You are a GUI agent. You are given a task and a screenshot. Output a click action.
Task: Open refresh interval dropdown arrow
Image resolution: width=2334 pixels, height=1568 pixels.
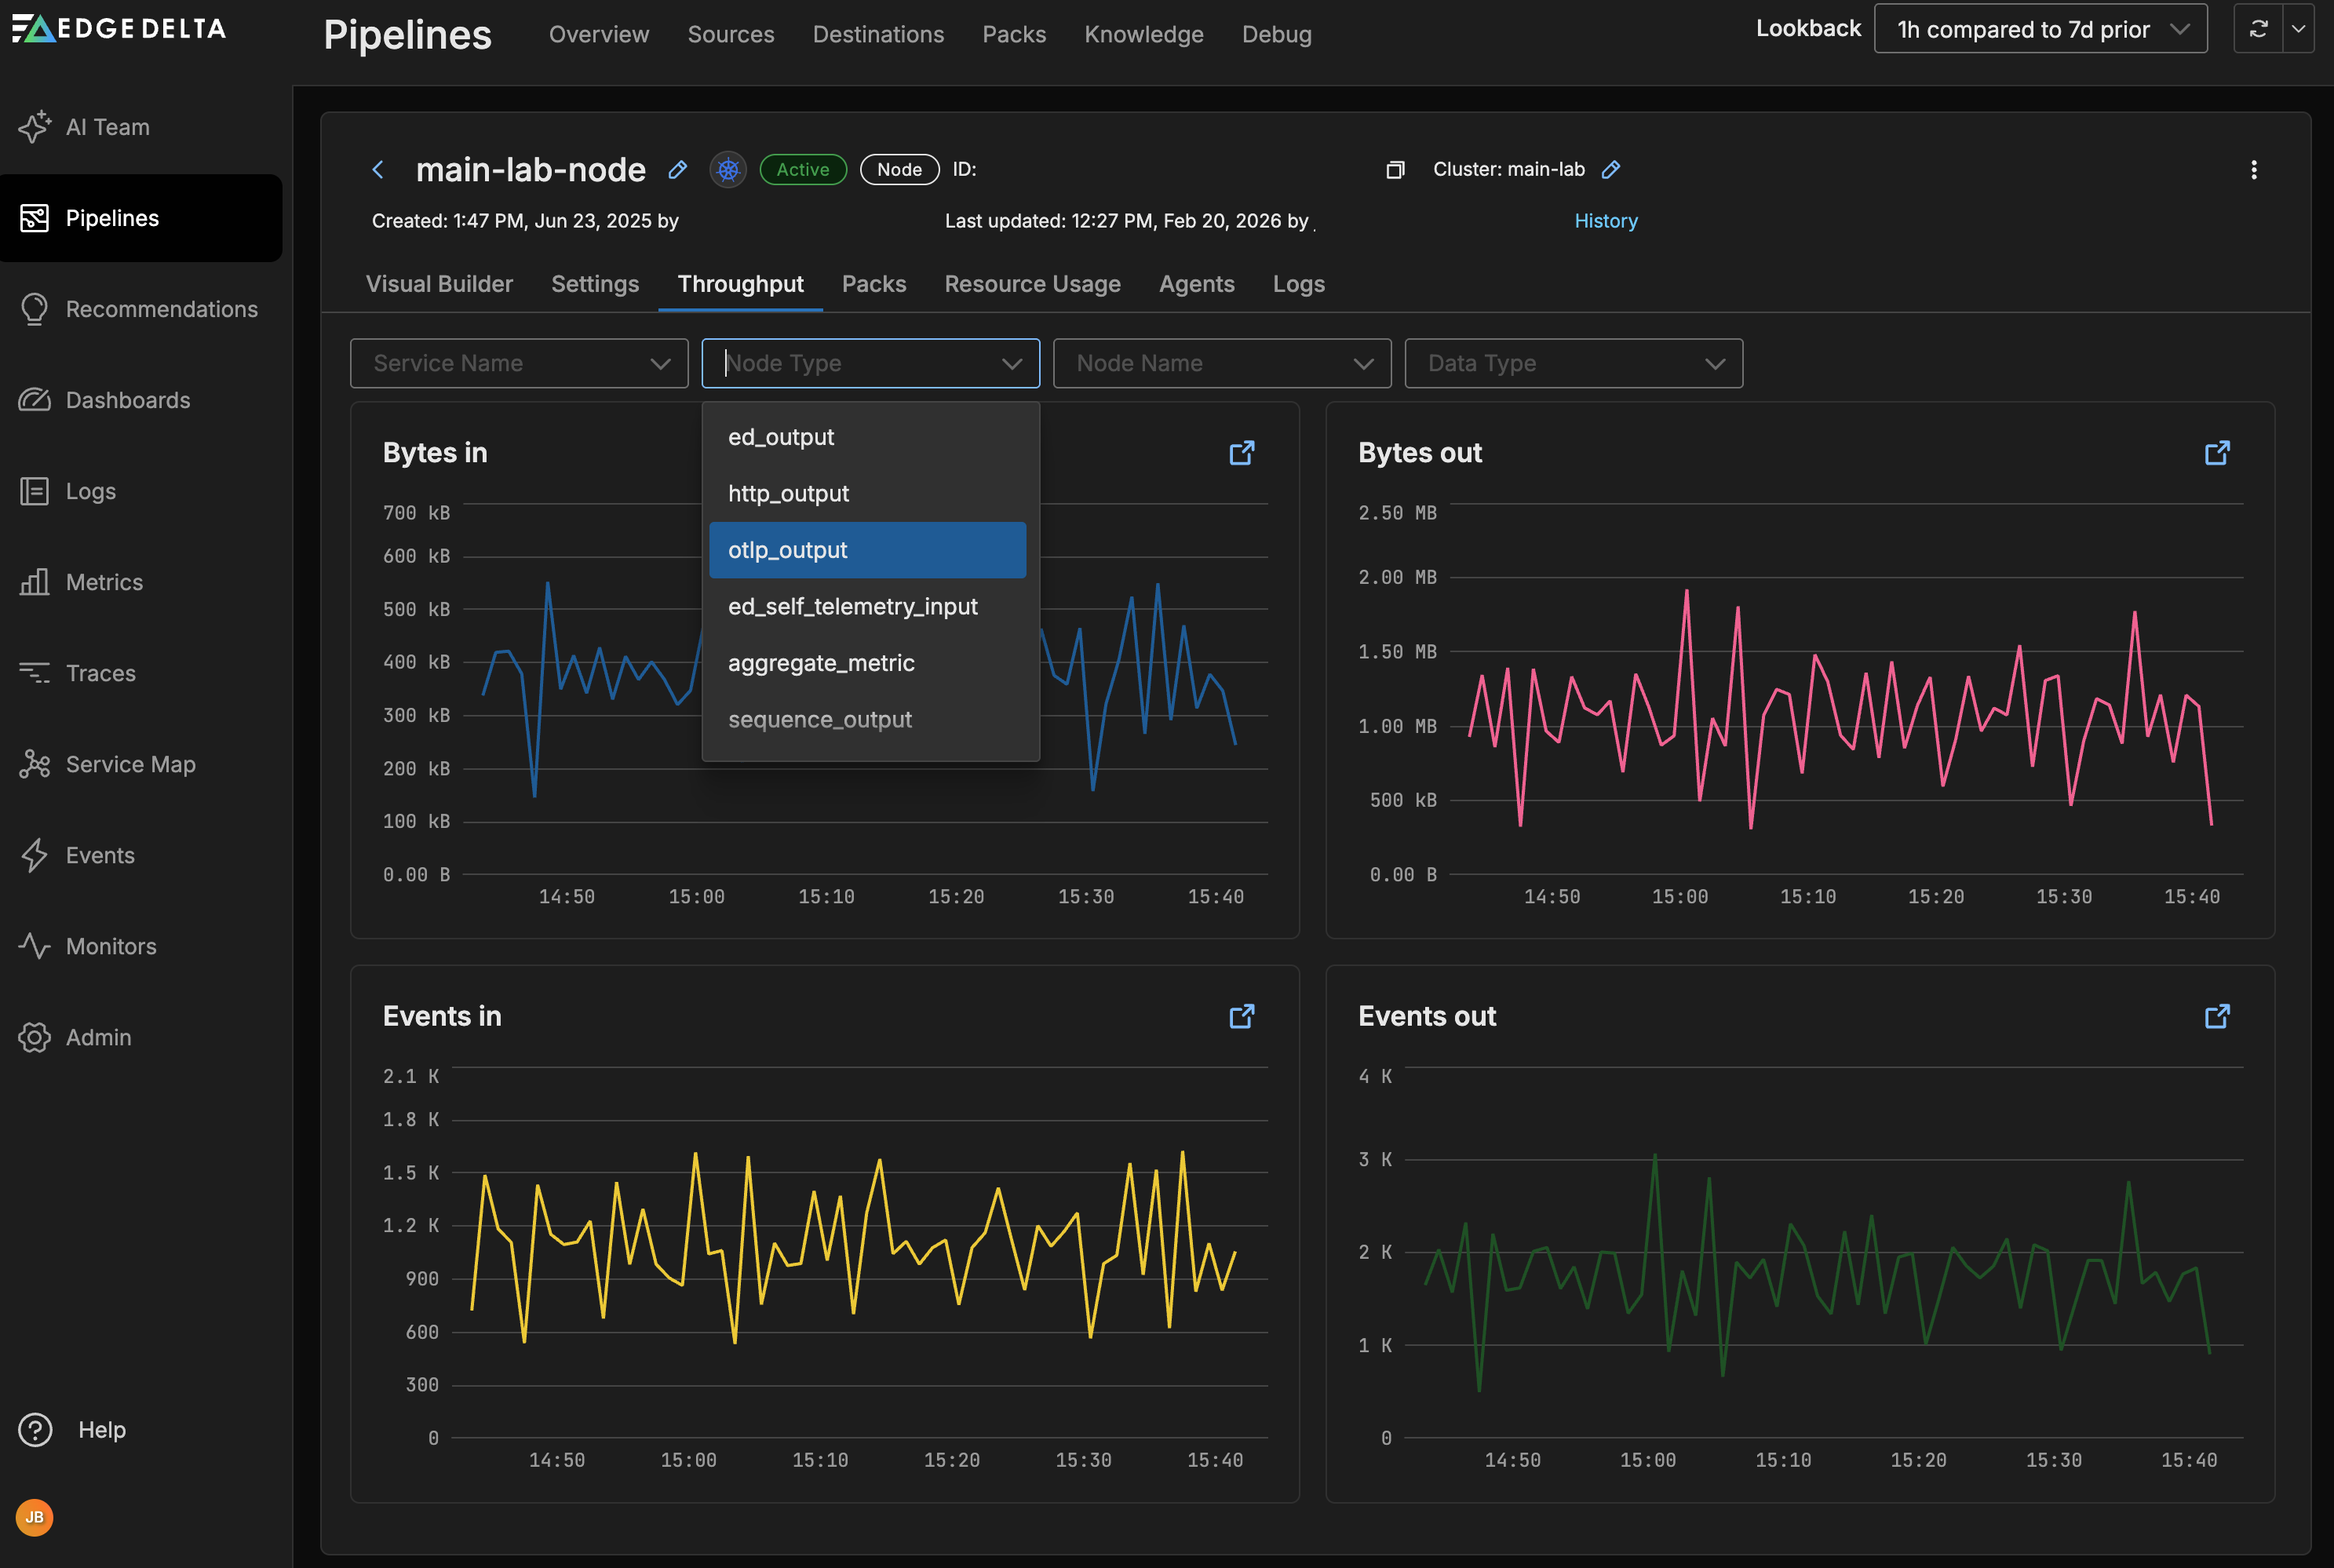point(2298,29)
